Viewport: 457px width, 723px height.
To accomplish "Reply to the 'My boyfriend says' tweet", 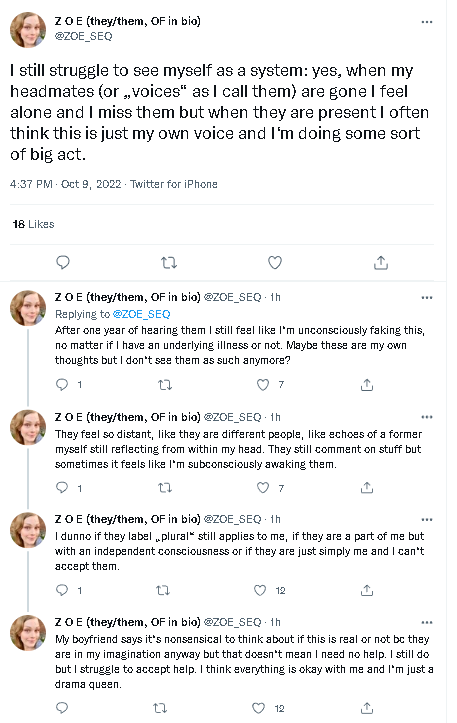I will pos(62,708).
